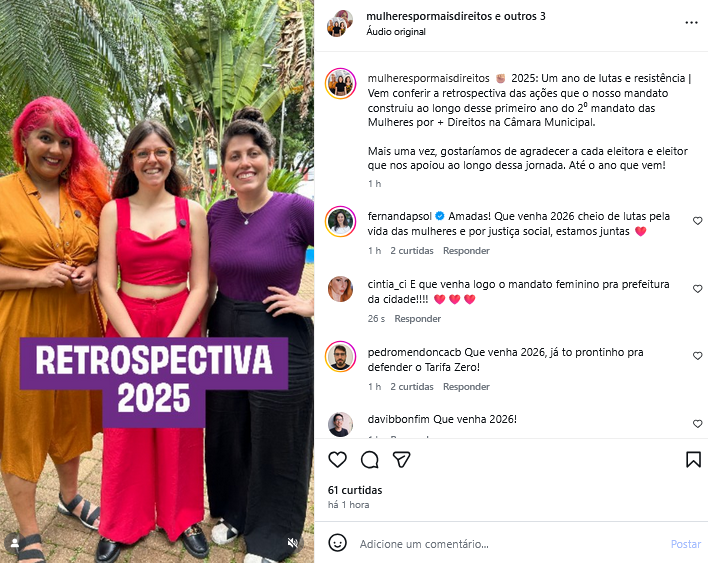Open fernandapsol's profile picture

340,221
